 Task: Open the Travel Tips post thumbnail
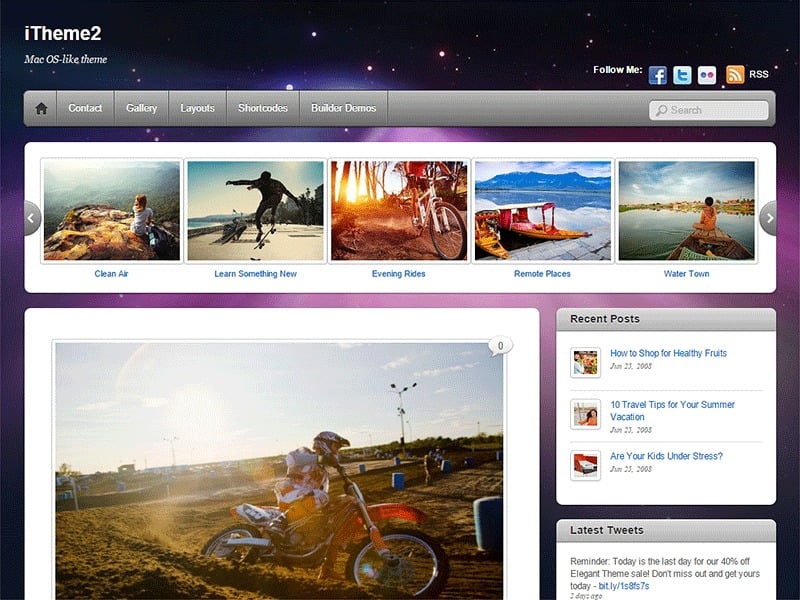[x=585, y=414]
